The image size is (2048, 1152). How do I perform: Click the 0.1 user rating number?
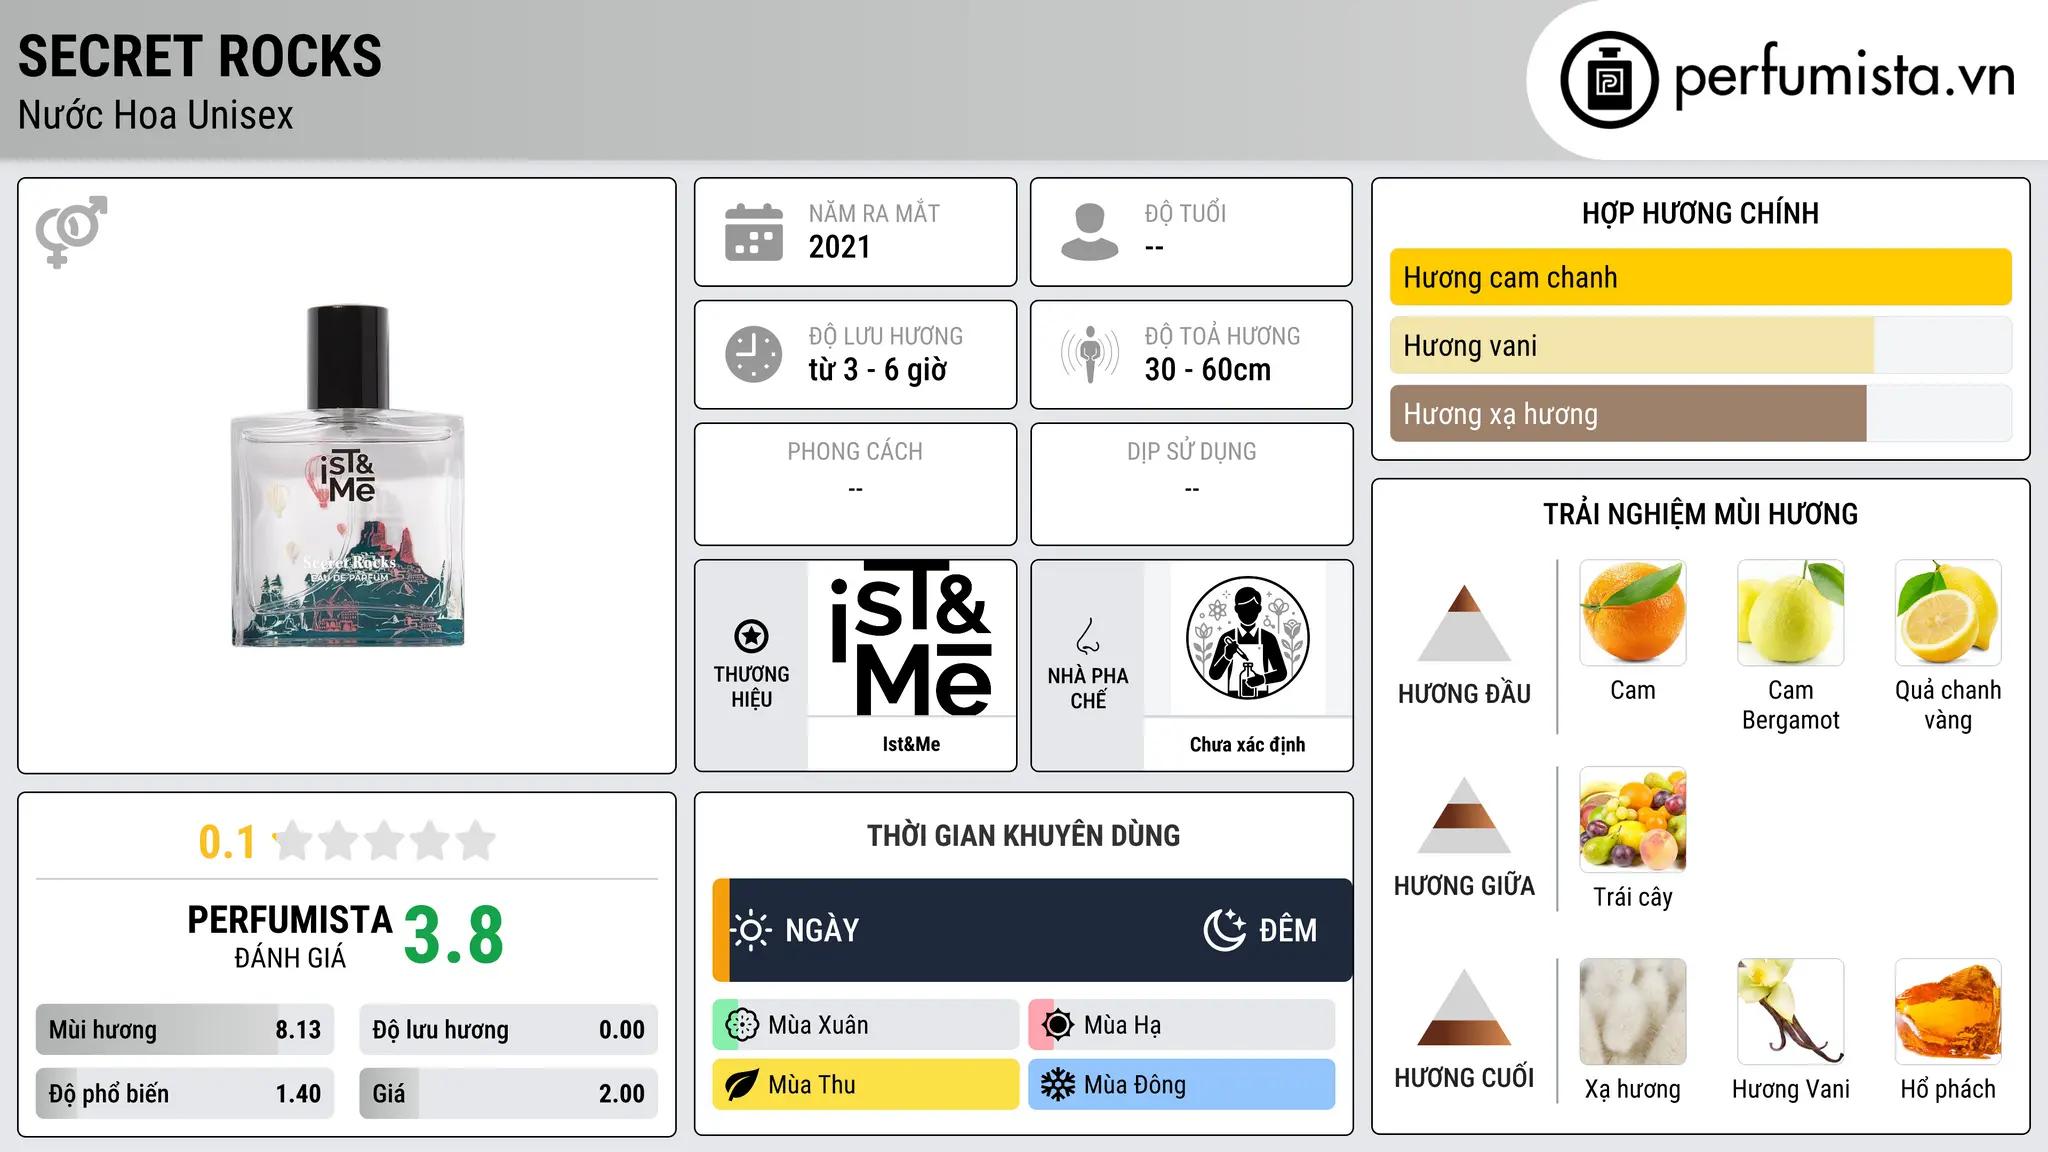227,842
